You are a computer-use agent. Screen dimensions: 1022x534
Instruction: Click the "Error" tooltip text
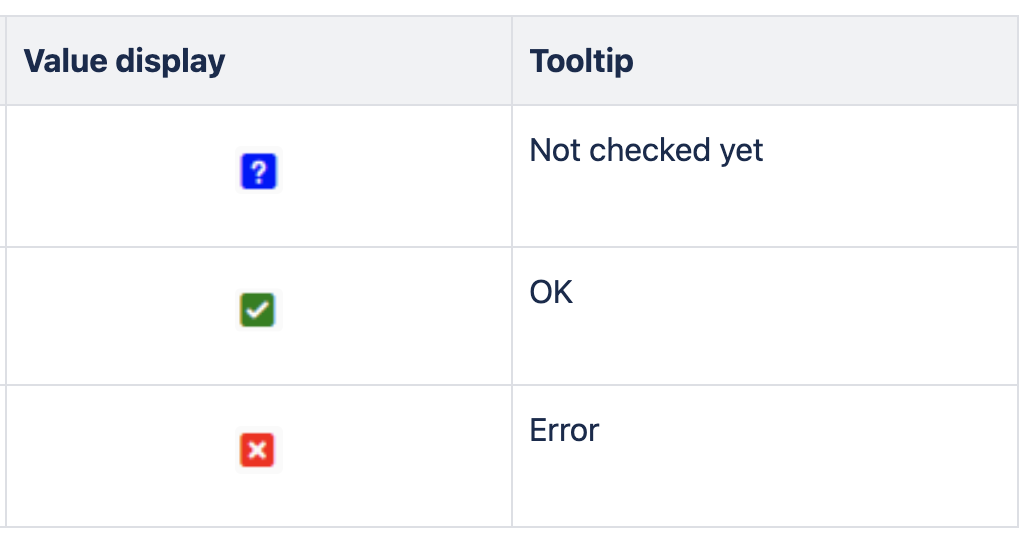564,431
